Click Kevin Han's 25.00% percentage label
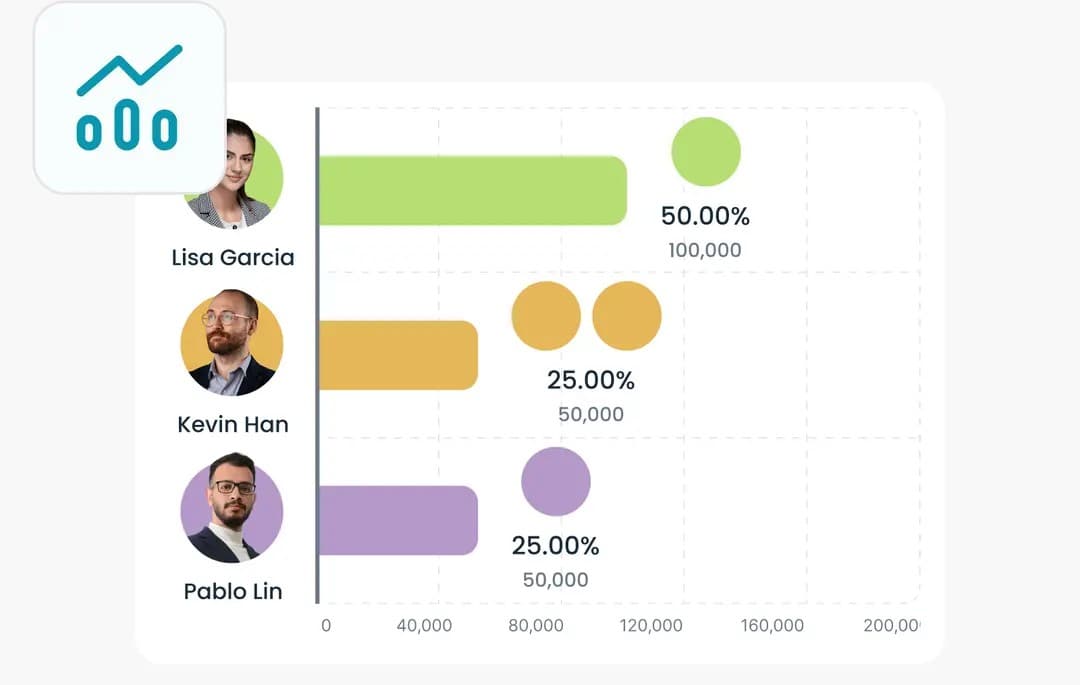This screenshot has width=1080, height=685. [x=591, y=380]
